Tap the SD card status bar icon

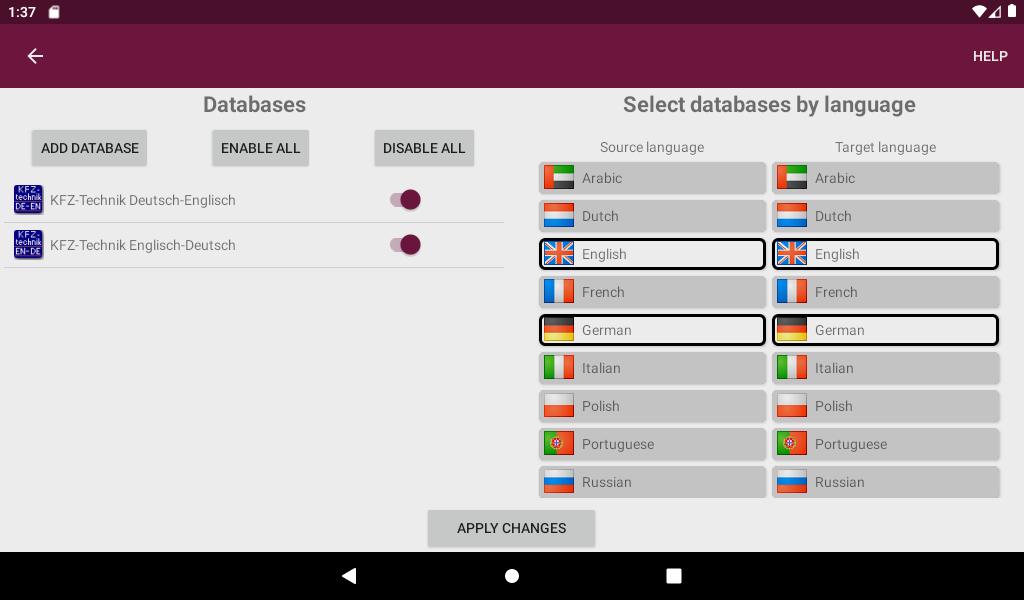(x=54, y=12)
